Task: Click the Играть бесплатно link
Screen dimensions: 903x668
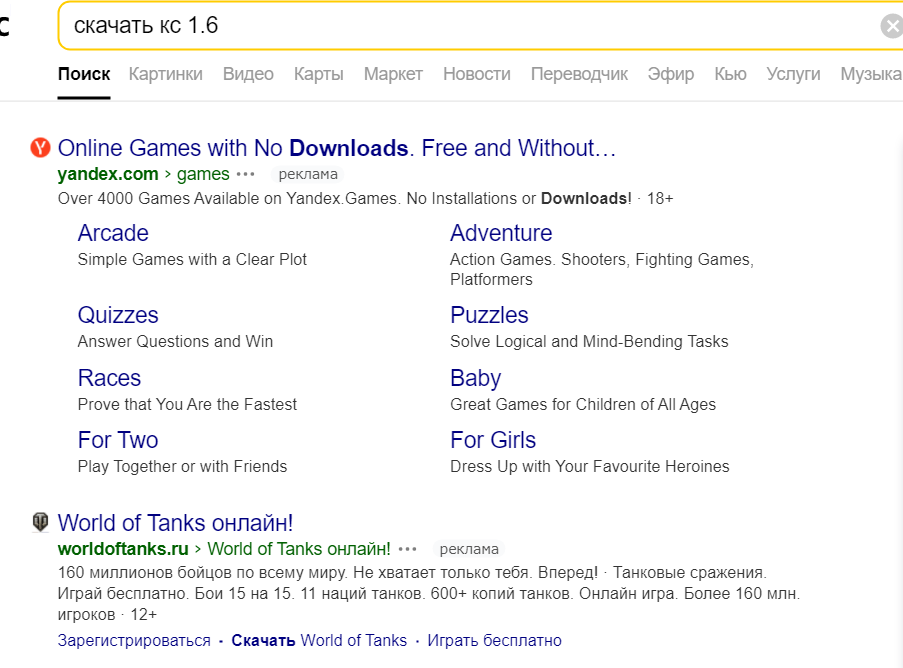Action: tap(494, 640)
